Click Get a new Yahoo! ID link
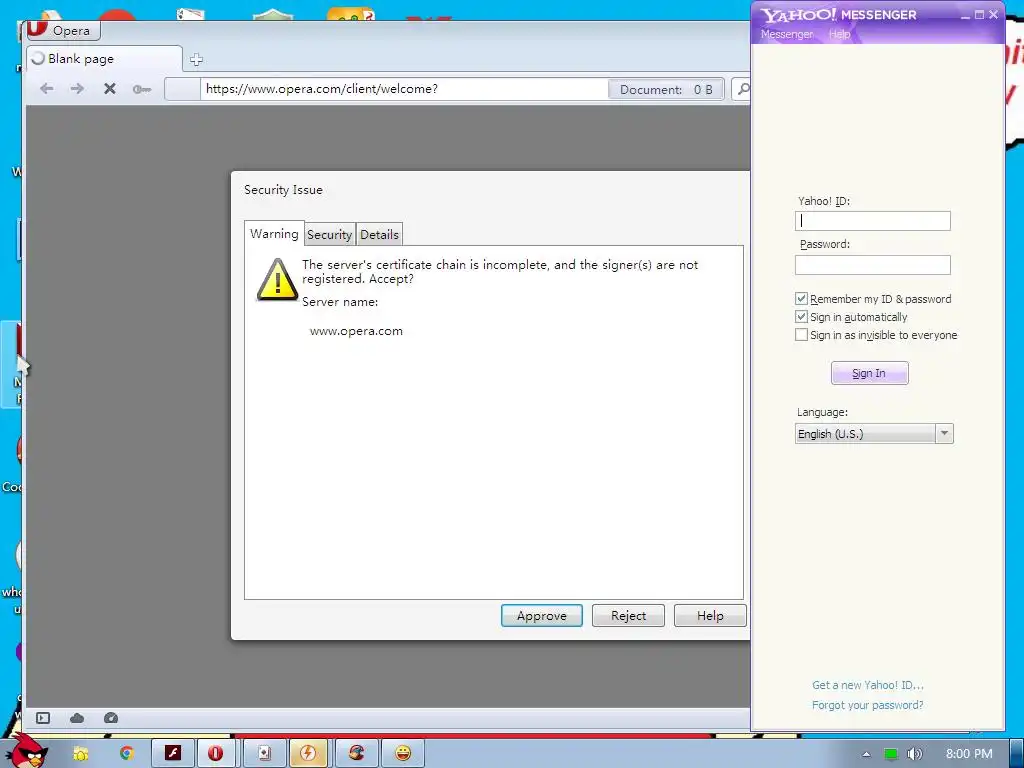 pyautogui.click(x=867, y=685)
